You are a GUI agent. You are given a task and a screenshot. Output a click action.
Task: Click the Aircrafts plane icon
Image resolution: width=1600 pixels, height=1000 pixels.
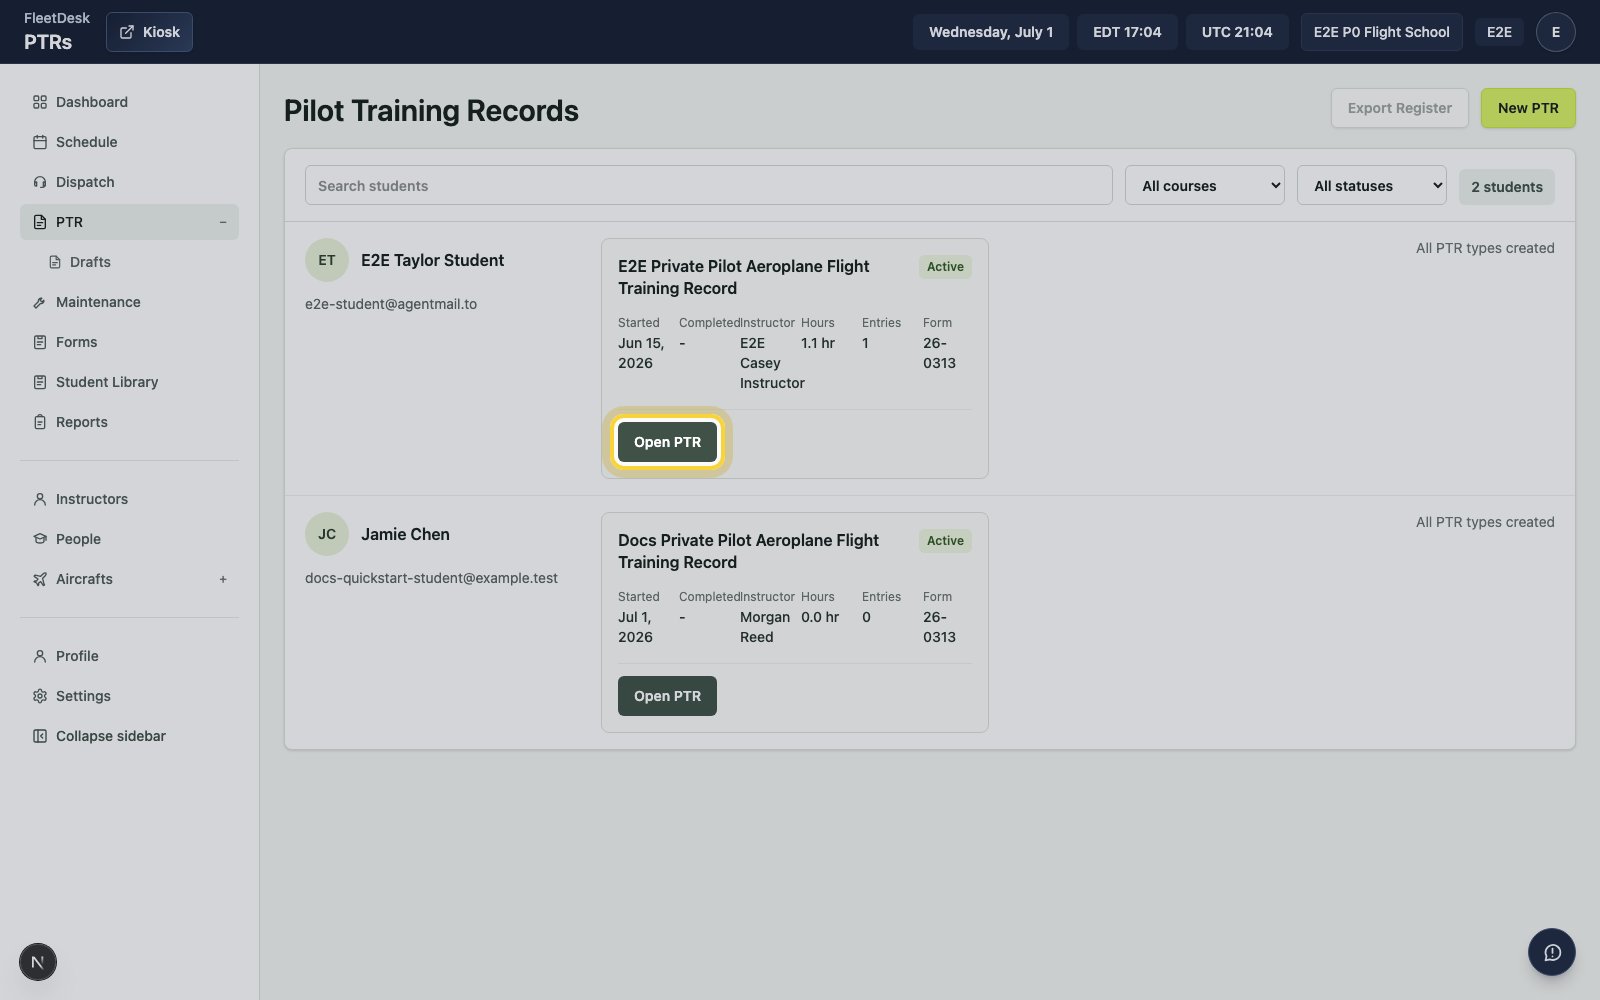point(40,579)
